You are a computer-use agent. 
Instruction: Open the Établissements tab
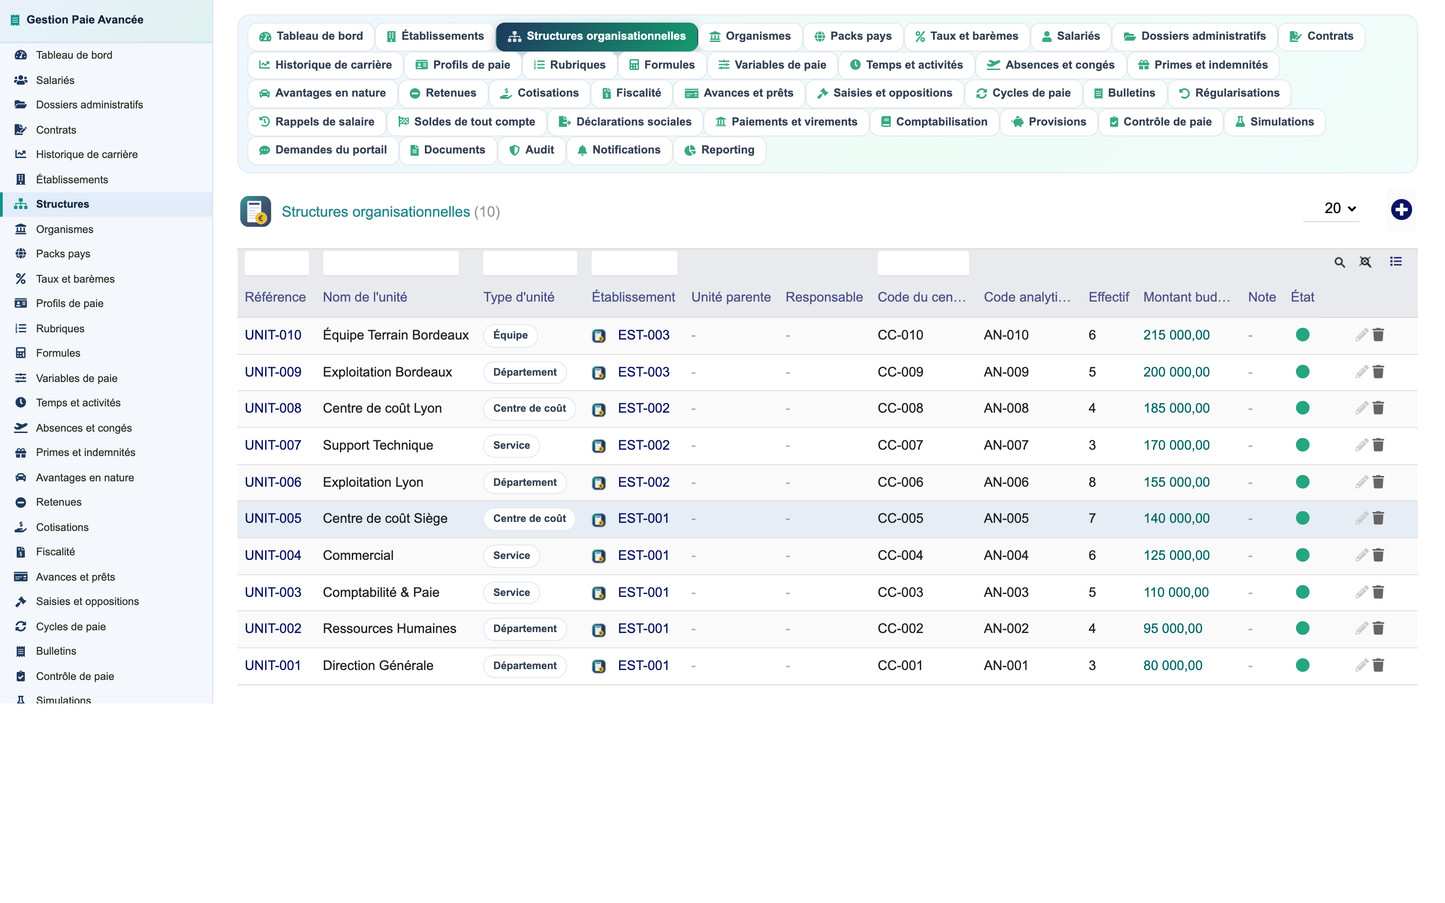[x=435, y=36]
